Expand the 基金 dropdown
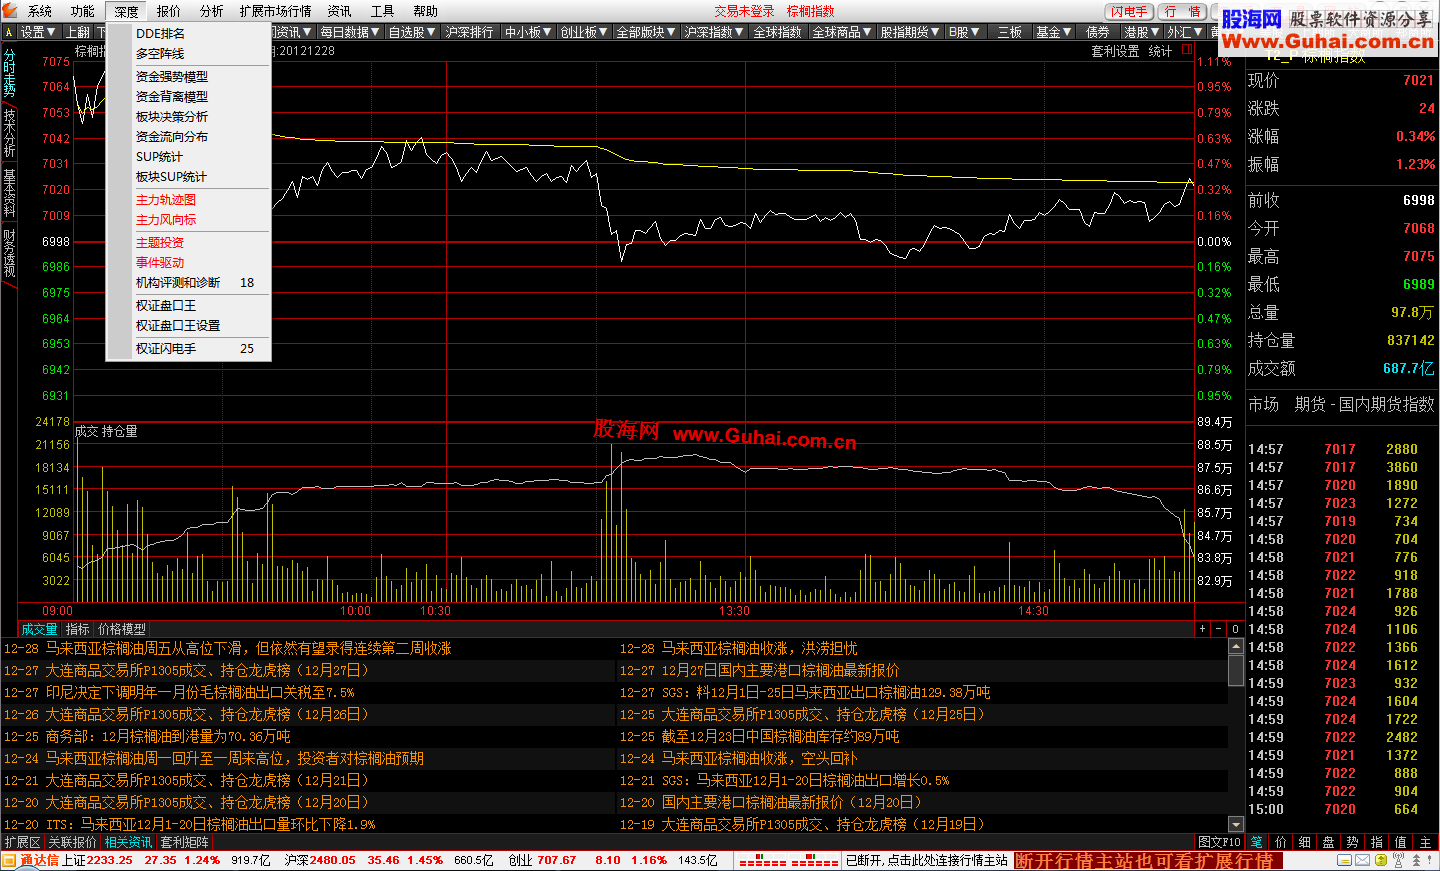This screenshot has height=871, width=1440. click(1054, 32)
